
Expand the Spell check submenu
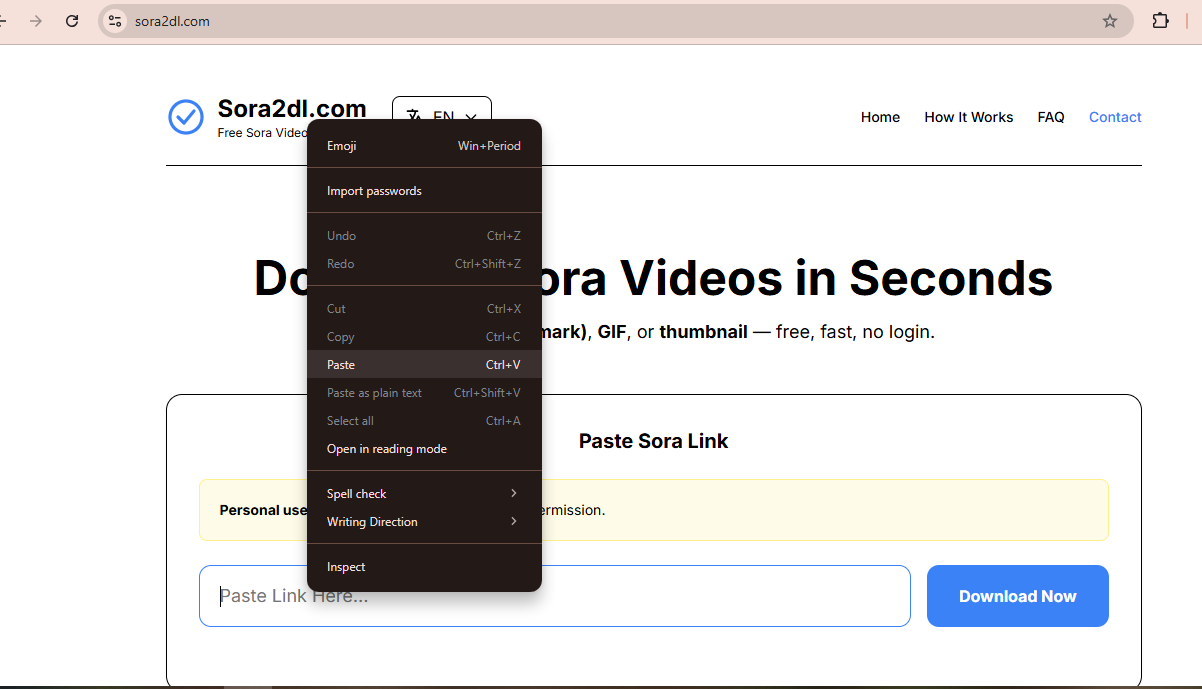pos(356,493)
